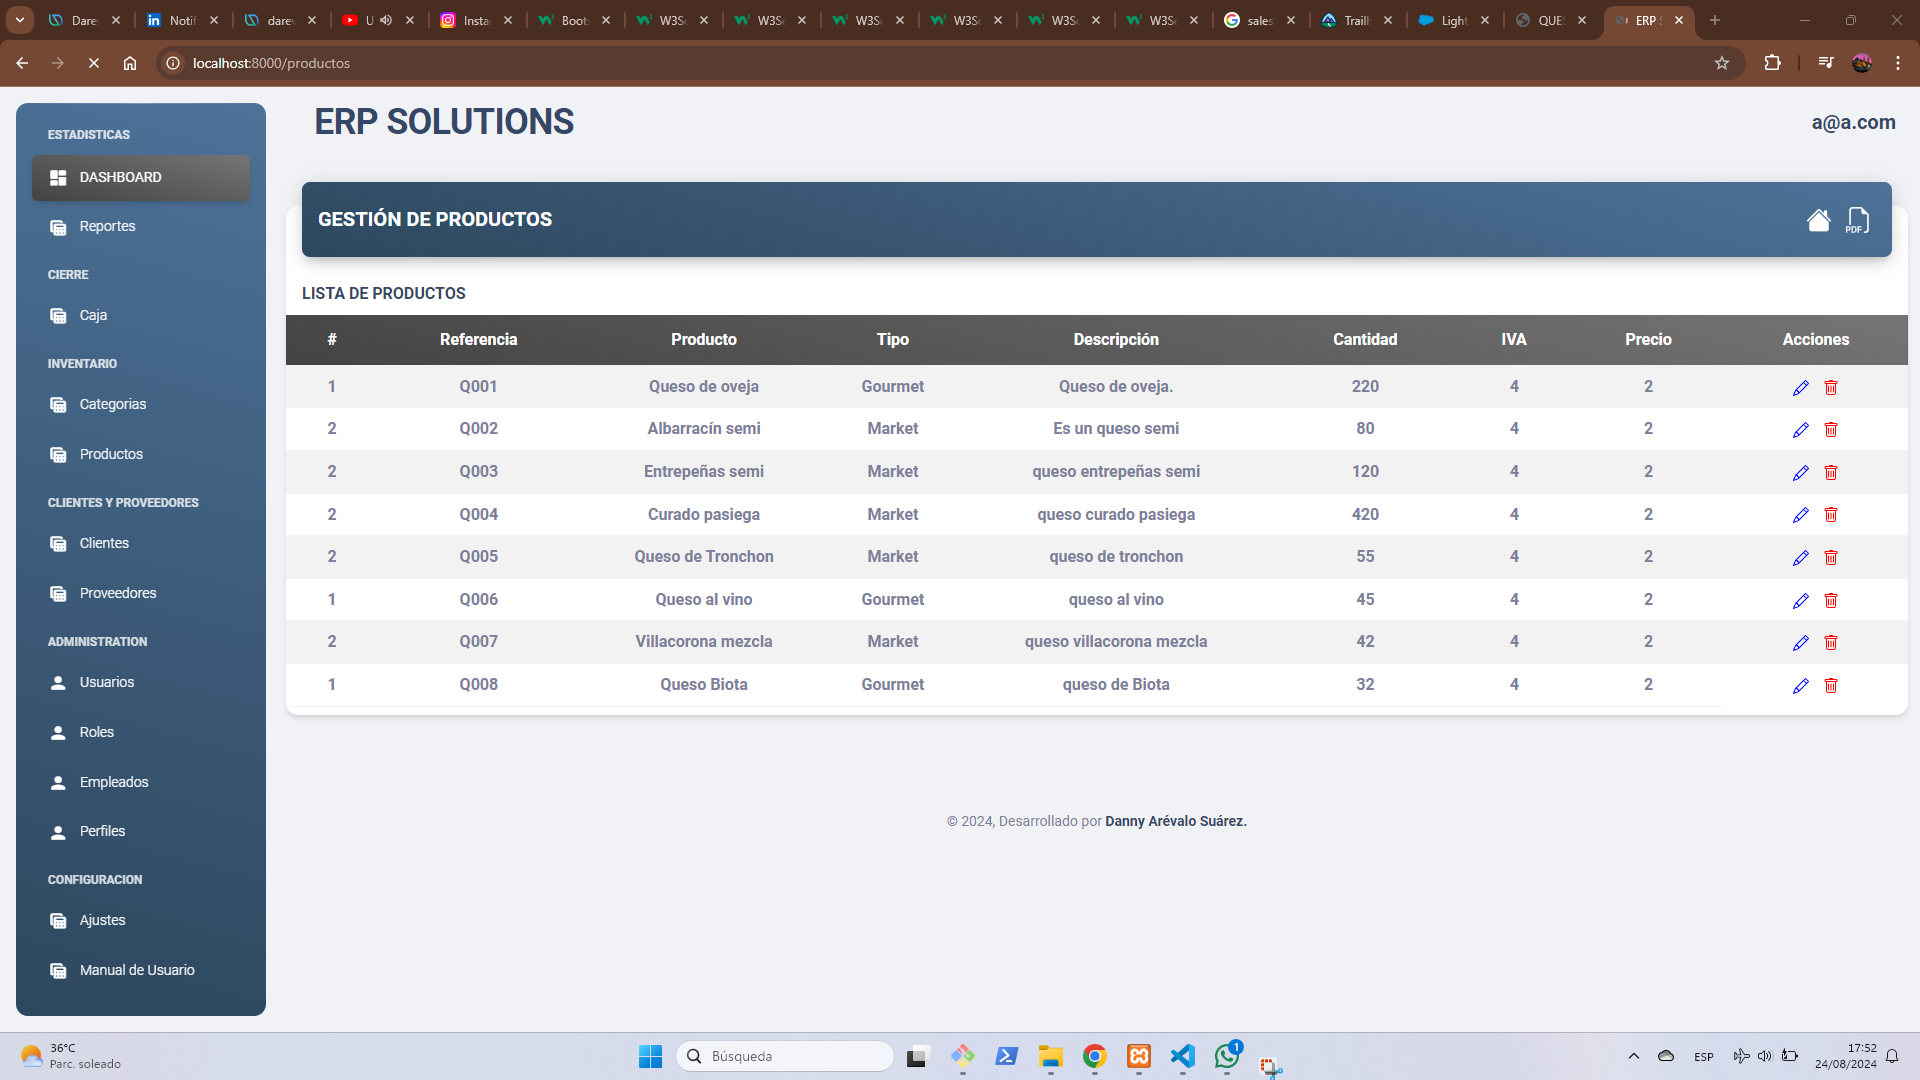Viewport: 1920px width, 1080px height.
Task: Edit the Queso al vino product
Action: tap(1800, 601)
